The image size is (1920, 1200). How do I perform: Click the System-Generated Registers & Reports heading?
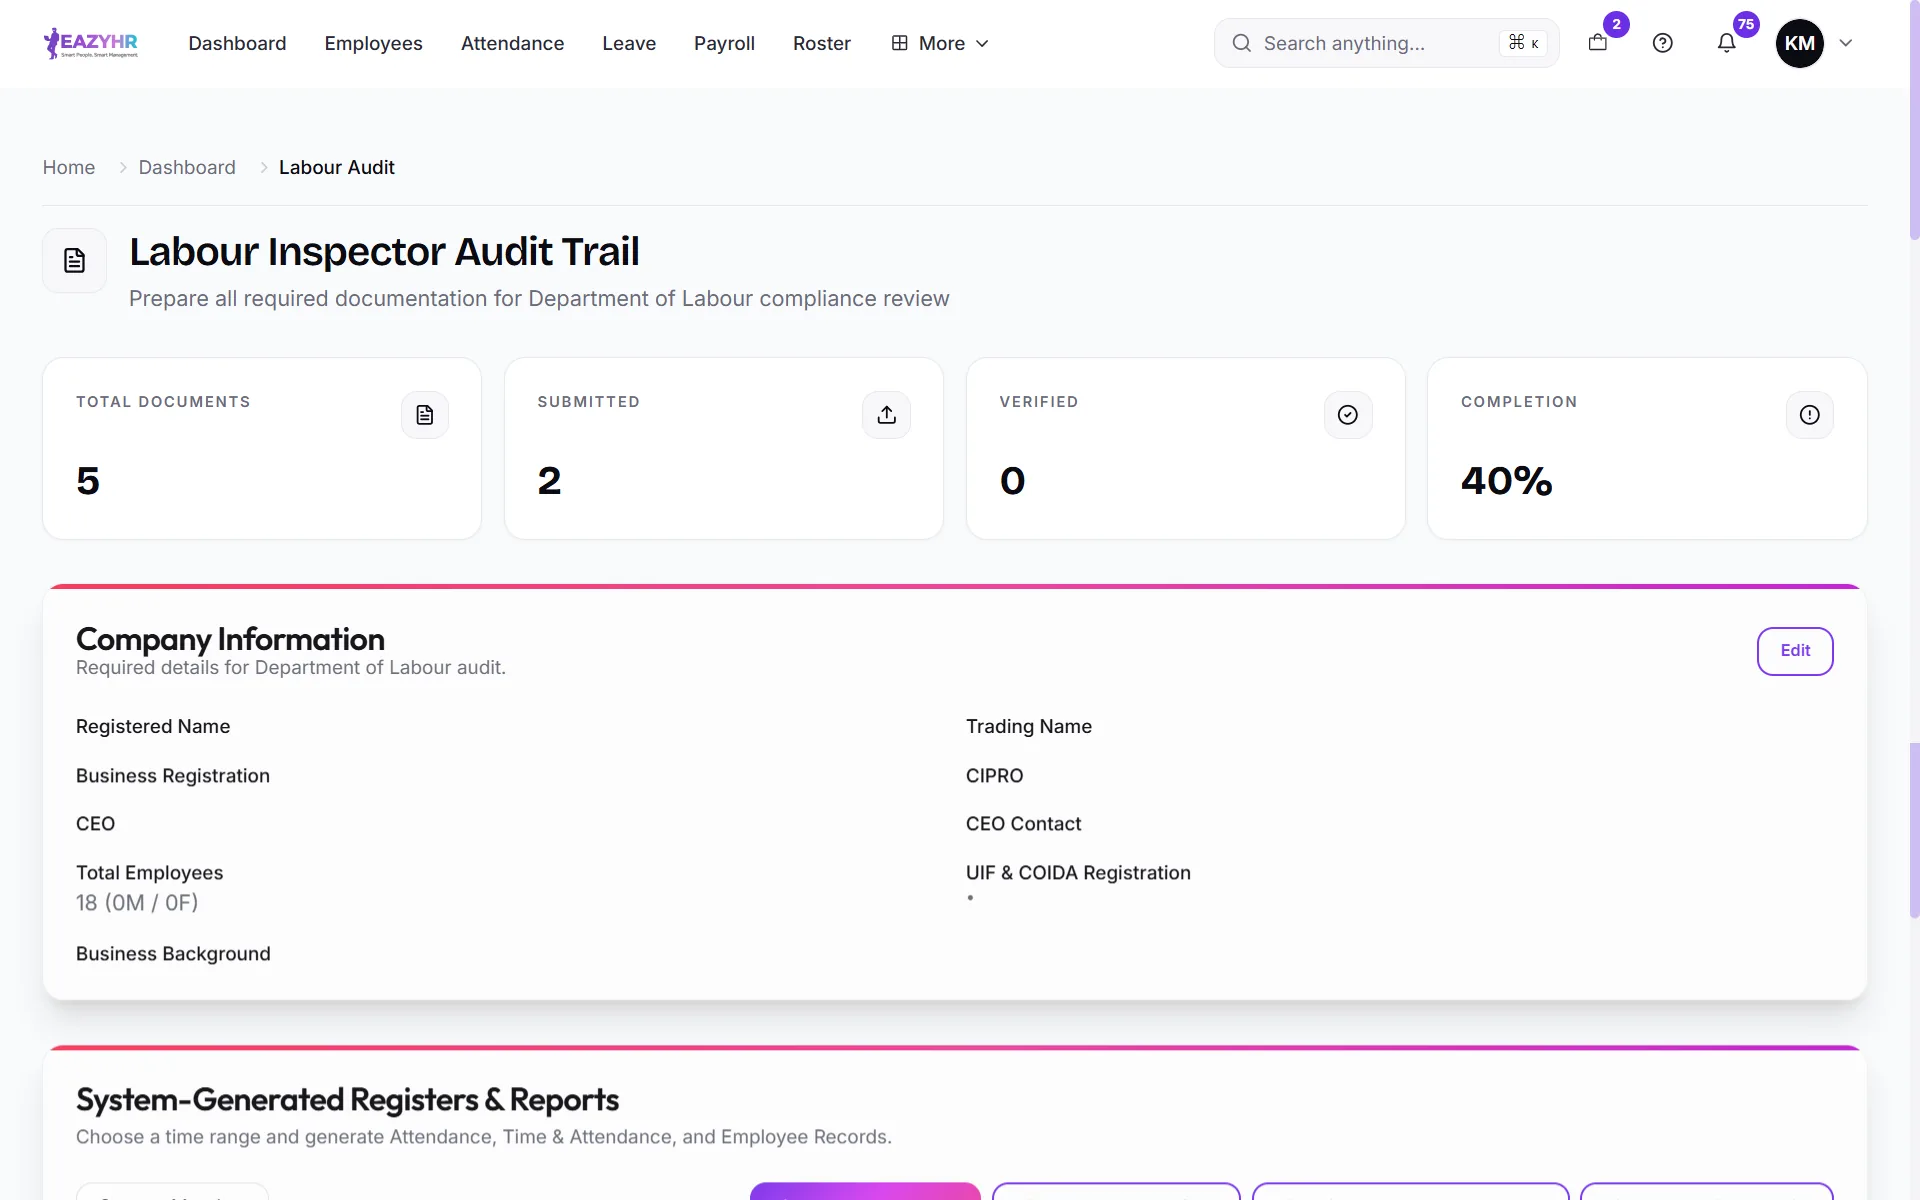pyautogui.click(x=347, y=1100)
